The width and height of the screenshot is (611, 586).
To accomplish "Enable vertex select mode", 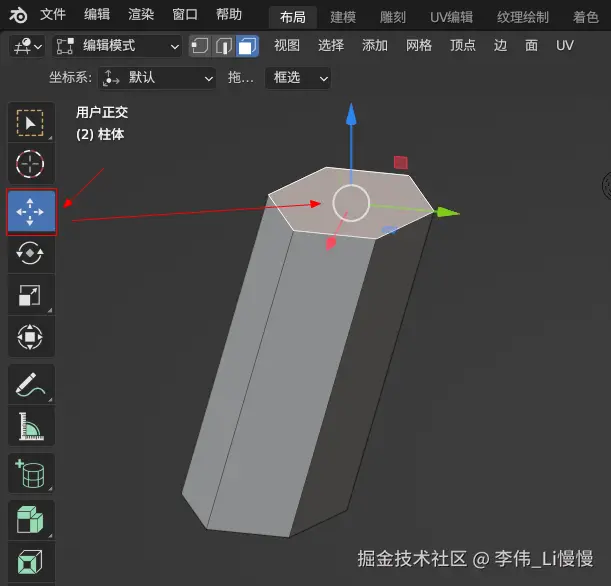I will point(200,46).
